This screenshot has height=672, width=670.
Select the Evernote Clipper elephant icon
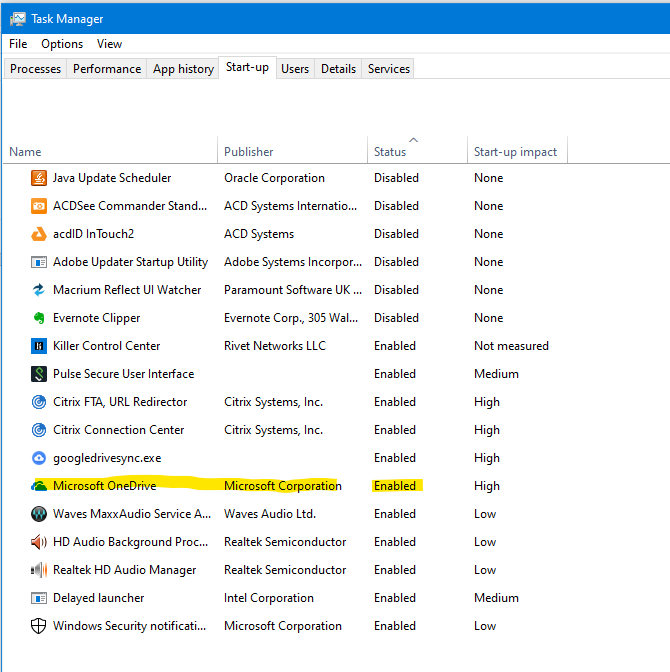click(39, 318)
